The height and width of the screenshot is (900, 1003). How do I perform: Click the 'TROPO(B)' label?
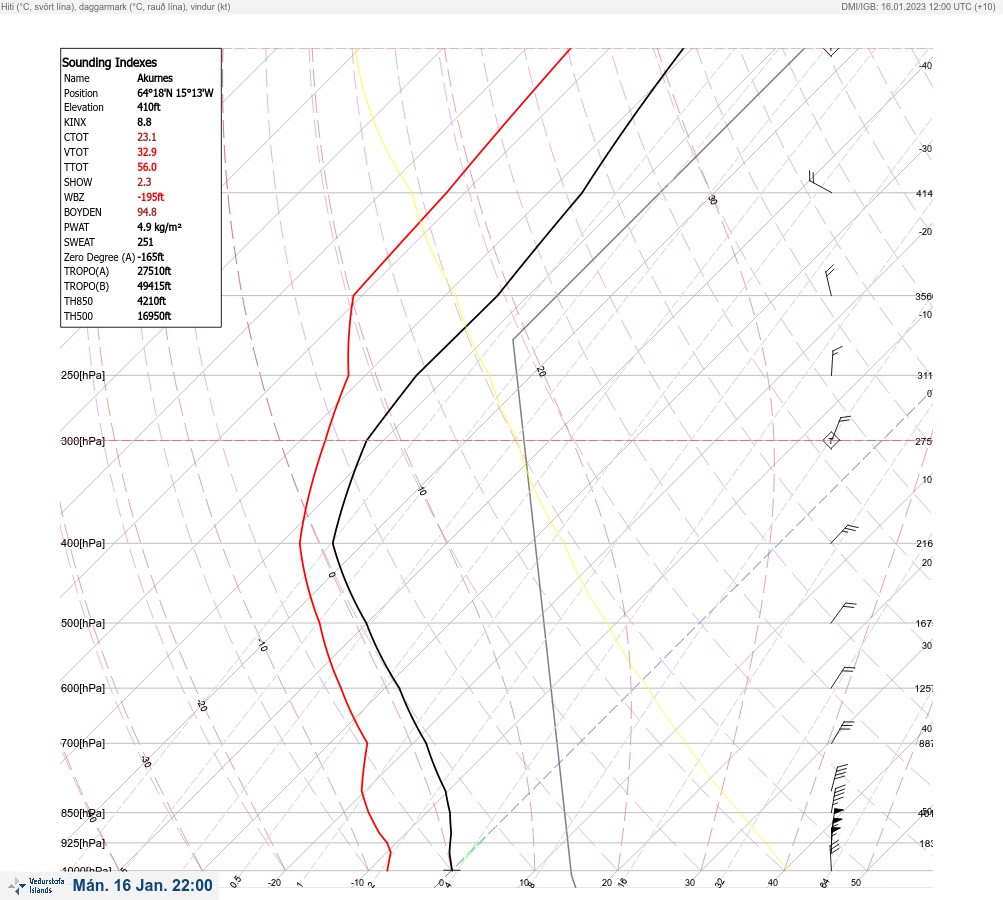point(86,286)
